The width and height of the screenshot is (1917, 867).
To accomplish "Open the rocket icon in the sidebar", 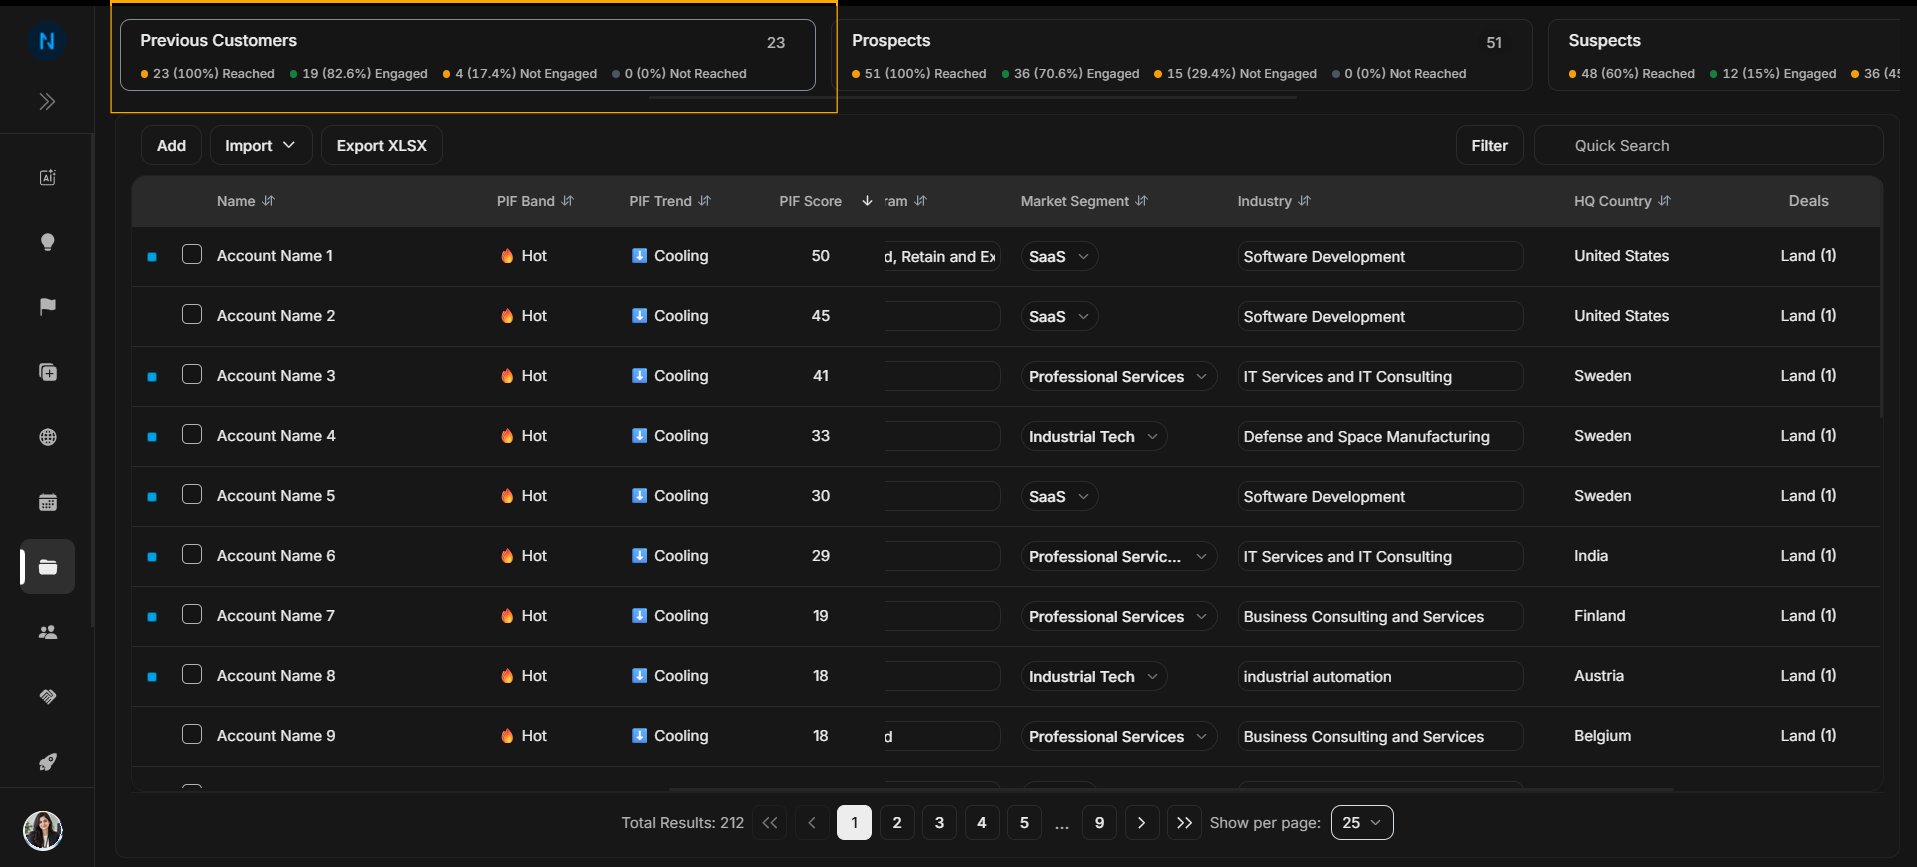I will [x=47, y=762].
